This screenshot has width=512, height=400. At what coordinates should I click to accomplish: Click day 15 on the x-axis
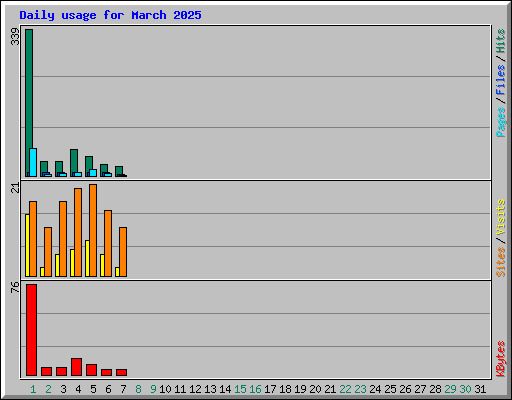point(240,389)
